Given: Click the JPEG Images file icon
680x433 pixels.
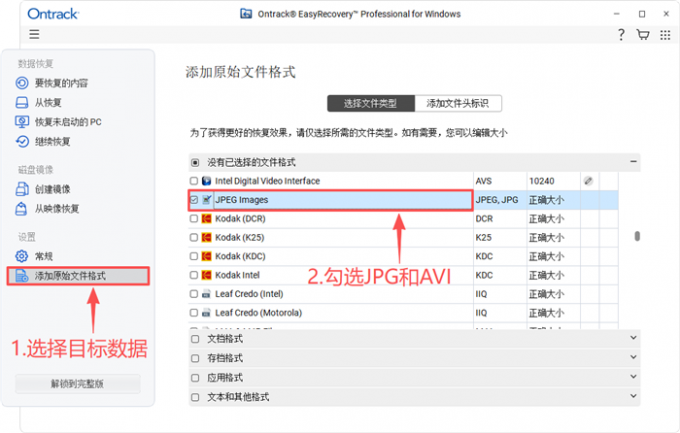Looking at the screenshot, I should (207, 200).
